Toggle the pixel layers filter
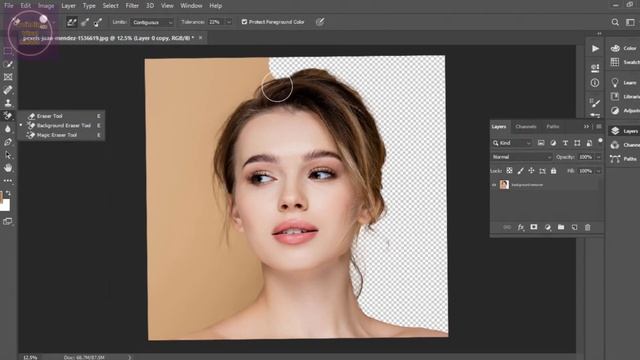This screenshot has width=640, height=360. [x=541, y=143]
